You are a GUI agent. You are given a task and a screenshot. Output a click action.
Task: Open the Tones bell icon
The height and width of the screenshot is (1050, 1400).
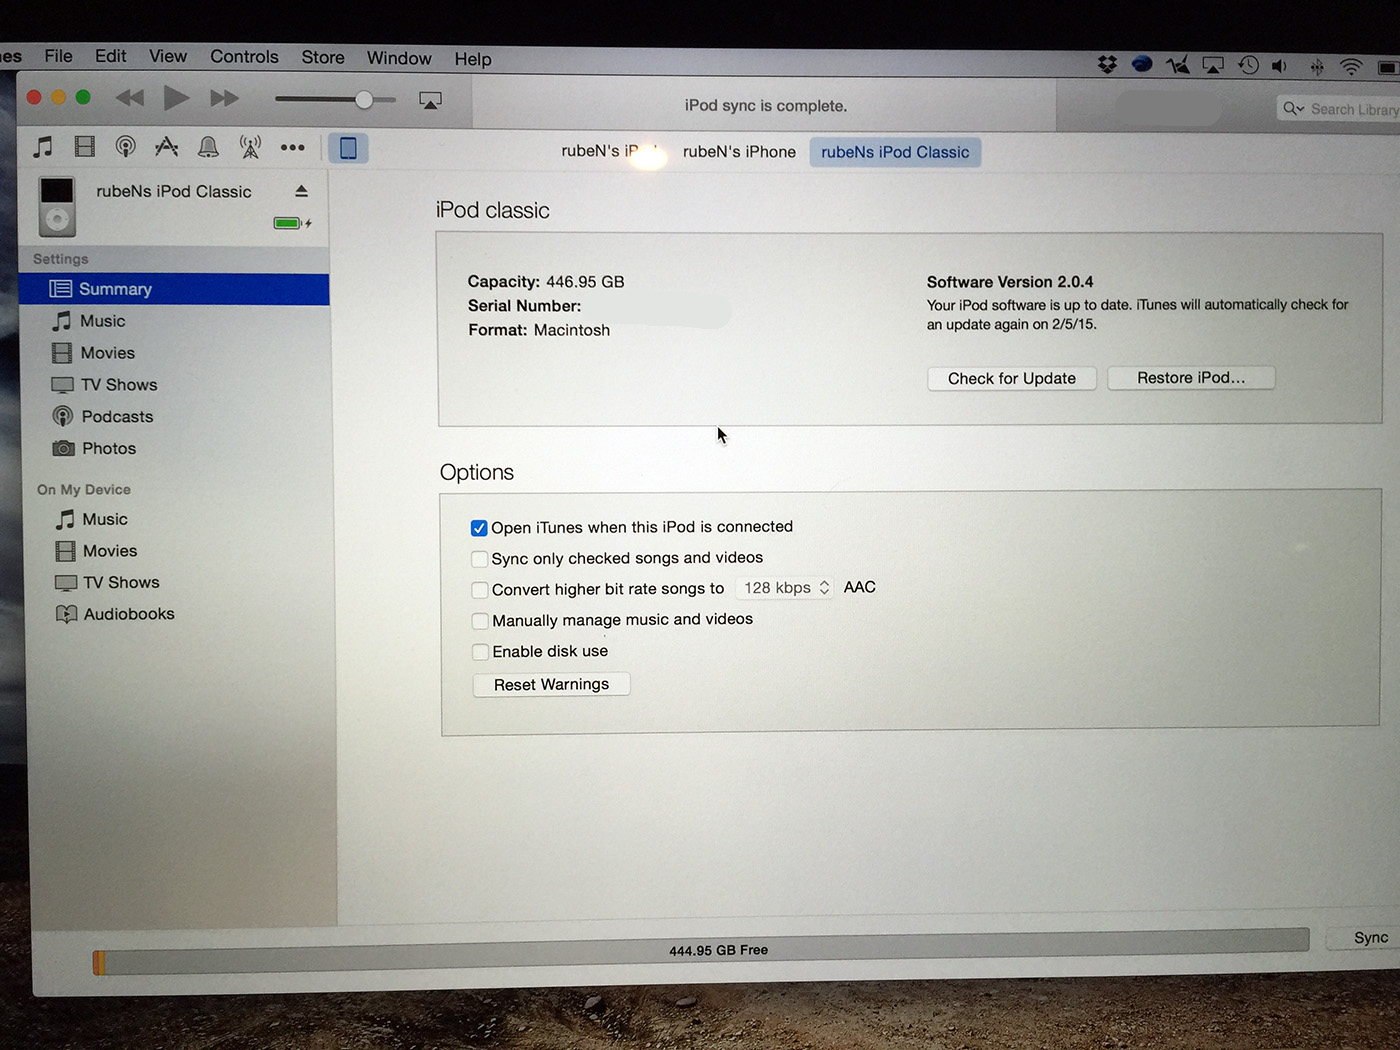pos(208,147)
